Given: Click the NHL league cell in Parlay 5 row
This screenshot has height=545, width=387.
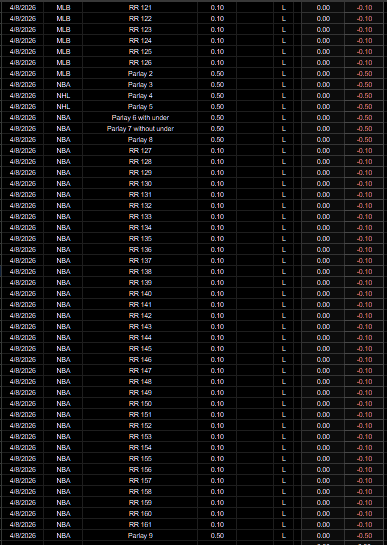Looking at the screenshot, I should 63,107.
